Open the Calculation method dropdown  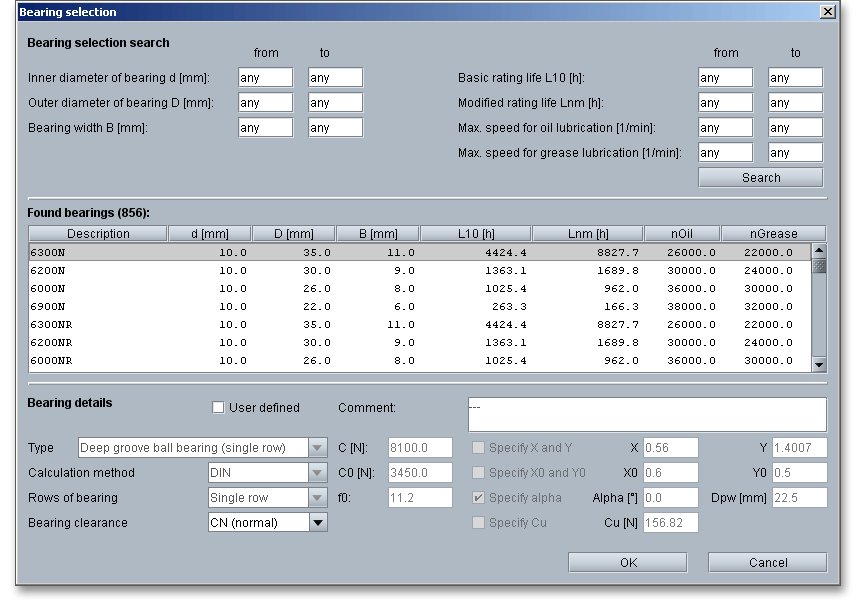pyautogui.click(x=317, y=473)
